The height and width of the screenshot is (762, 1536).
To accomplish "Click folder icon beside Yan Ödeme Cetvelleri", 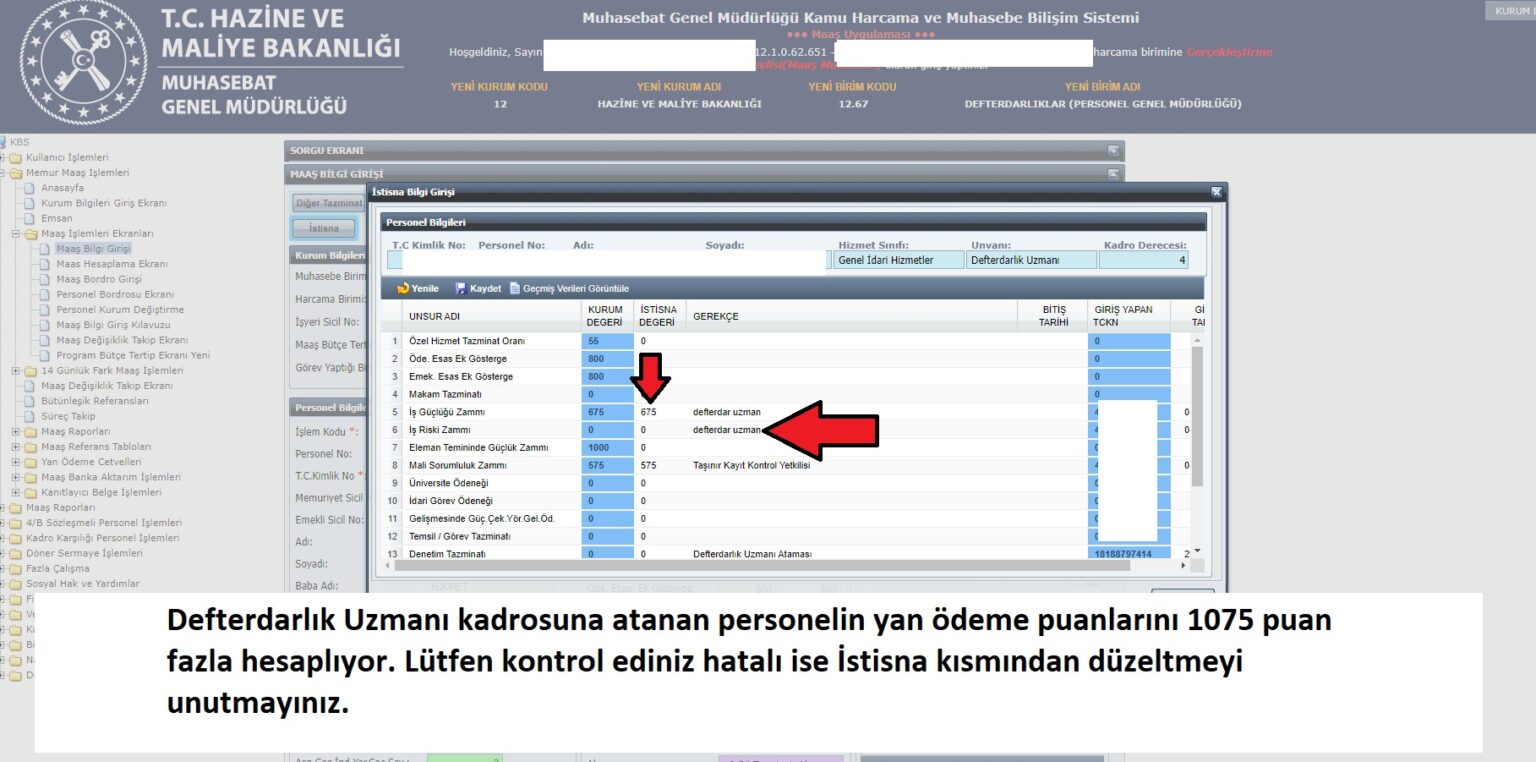I will 31,462.
